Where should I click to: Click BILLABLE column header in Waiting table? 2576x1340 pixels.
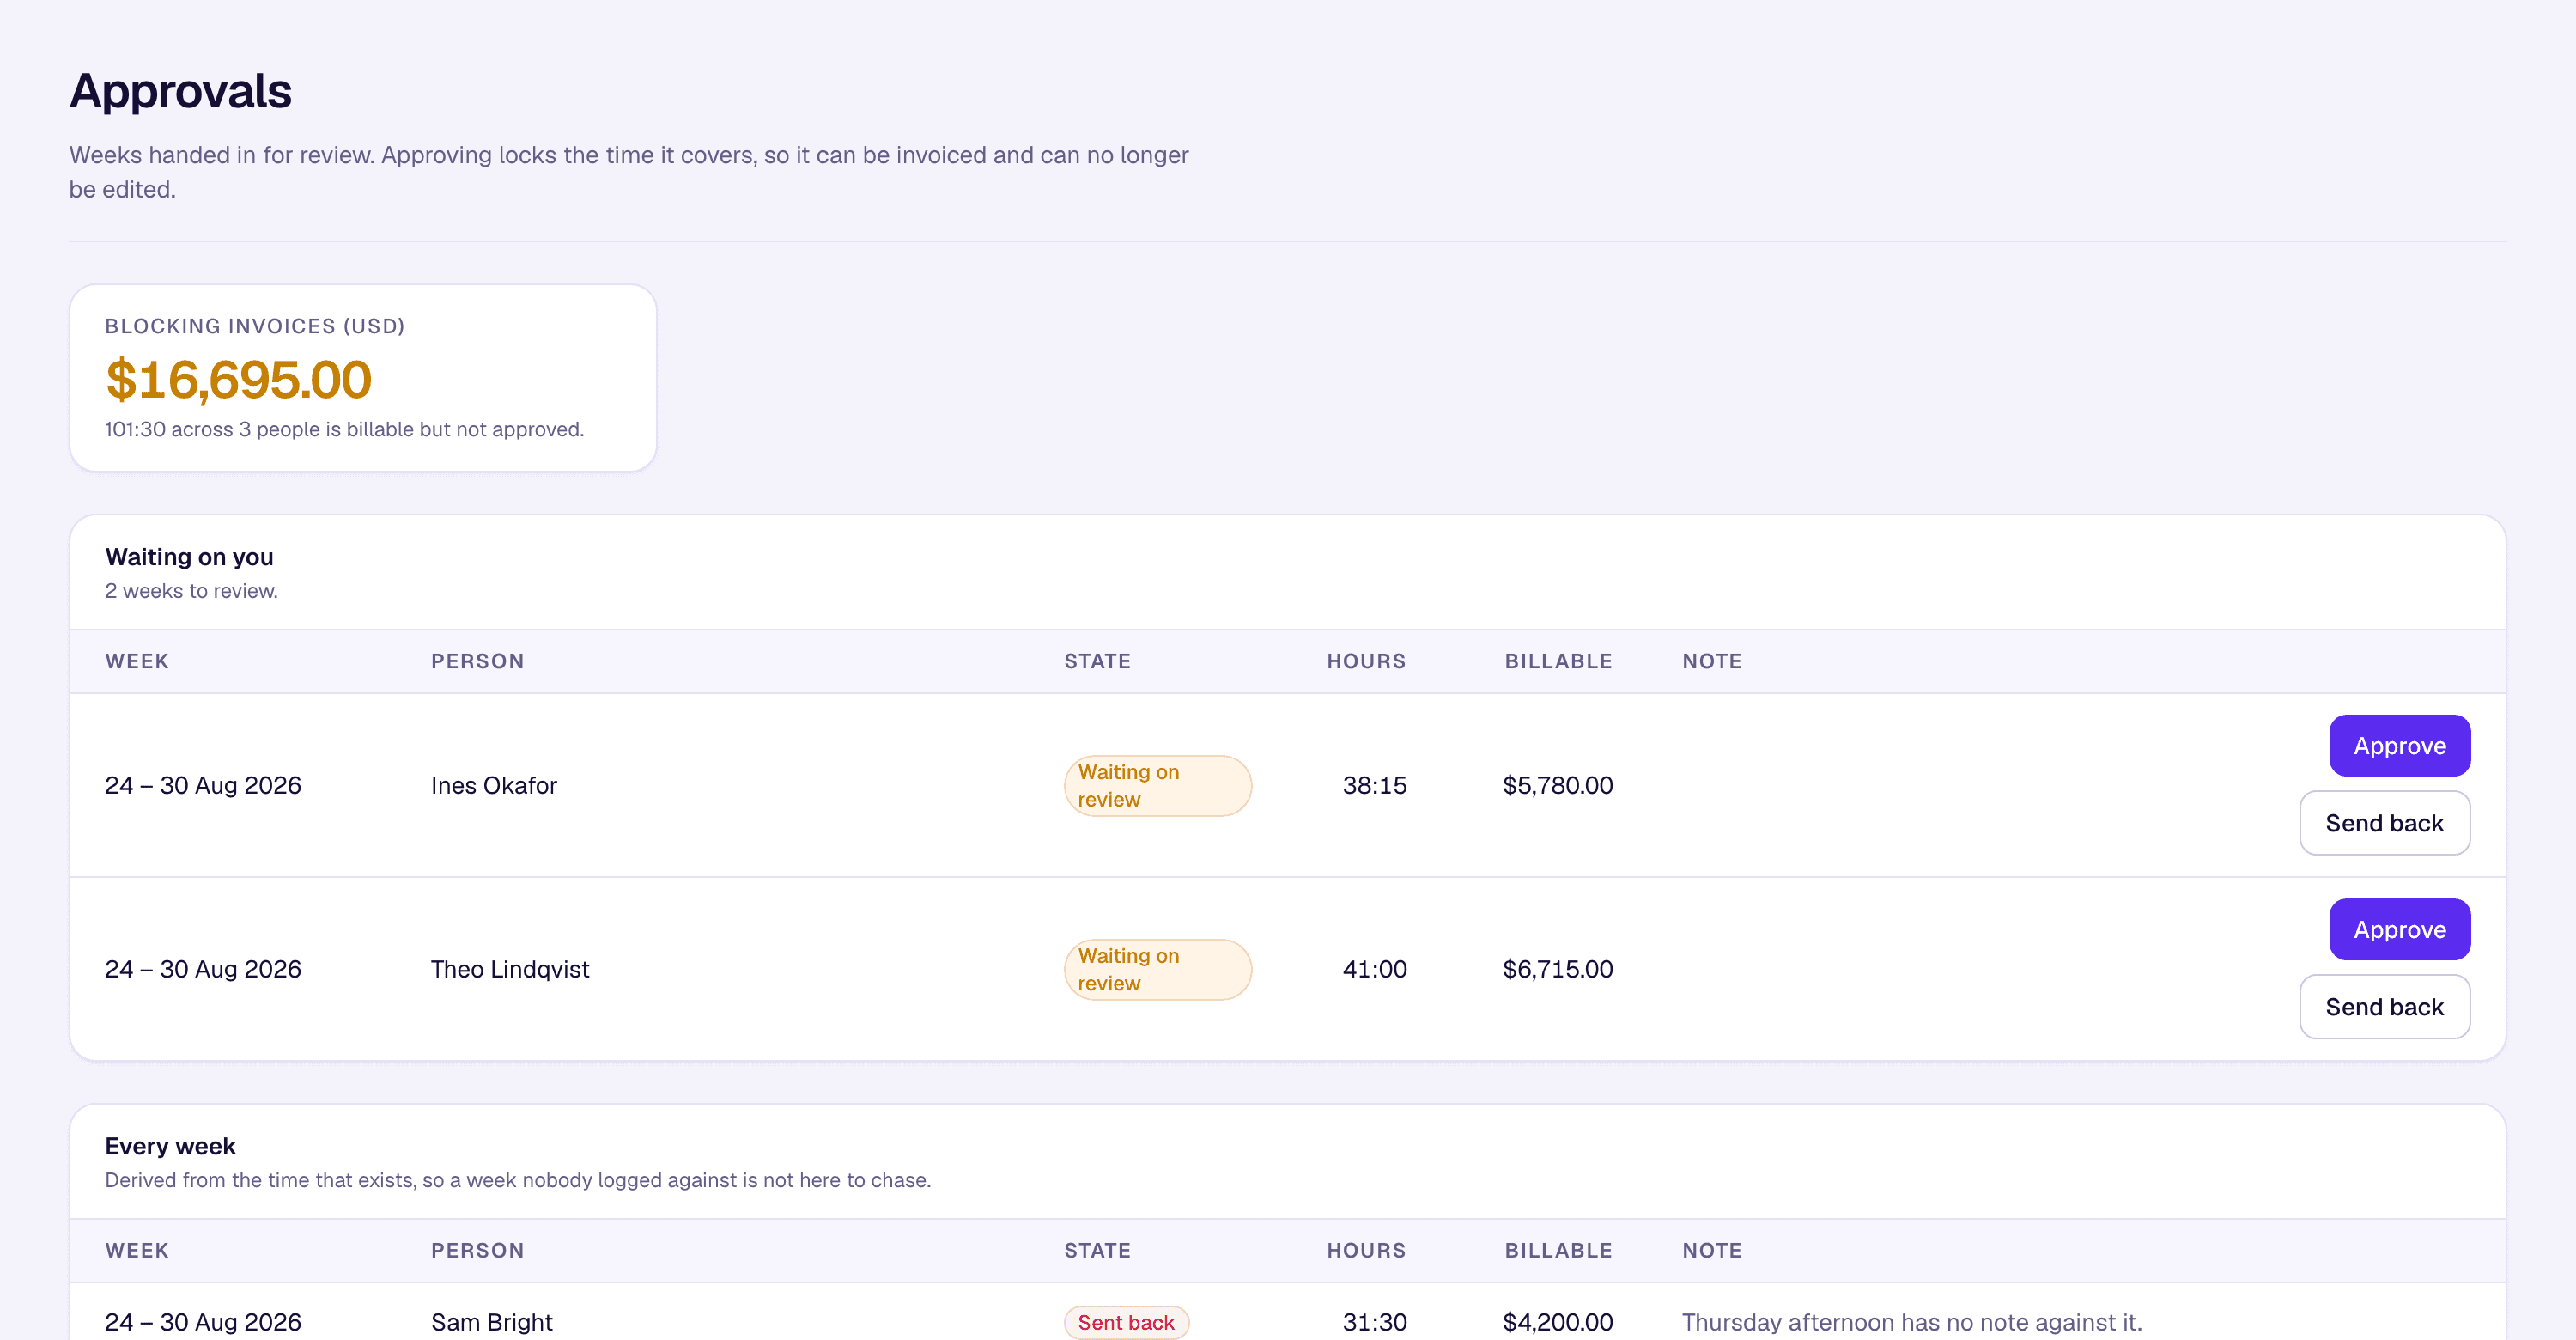pyautogui.click(x=1558, y=661)
